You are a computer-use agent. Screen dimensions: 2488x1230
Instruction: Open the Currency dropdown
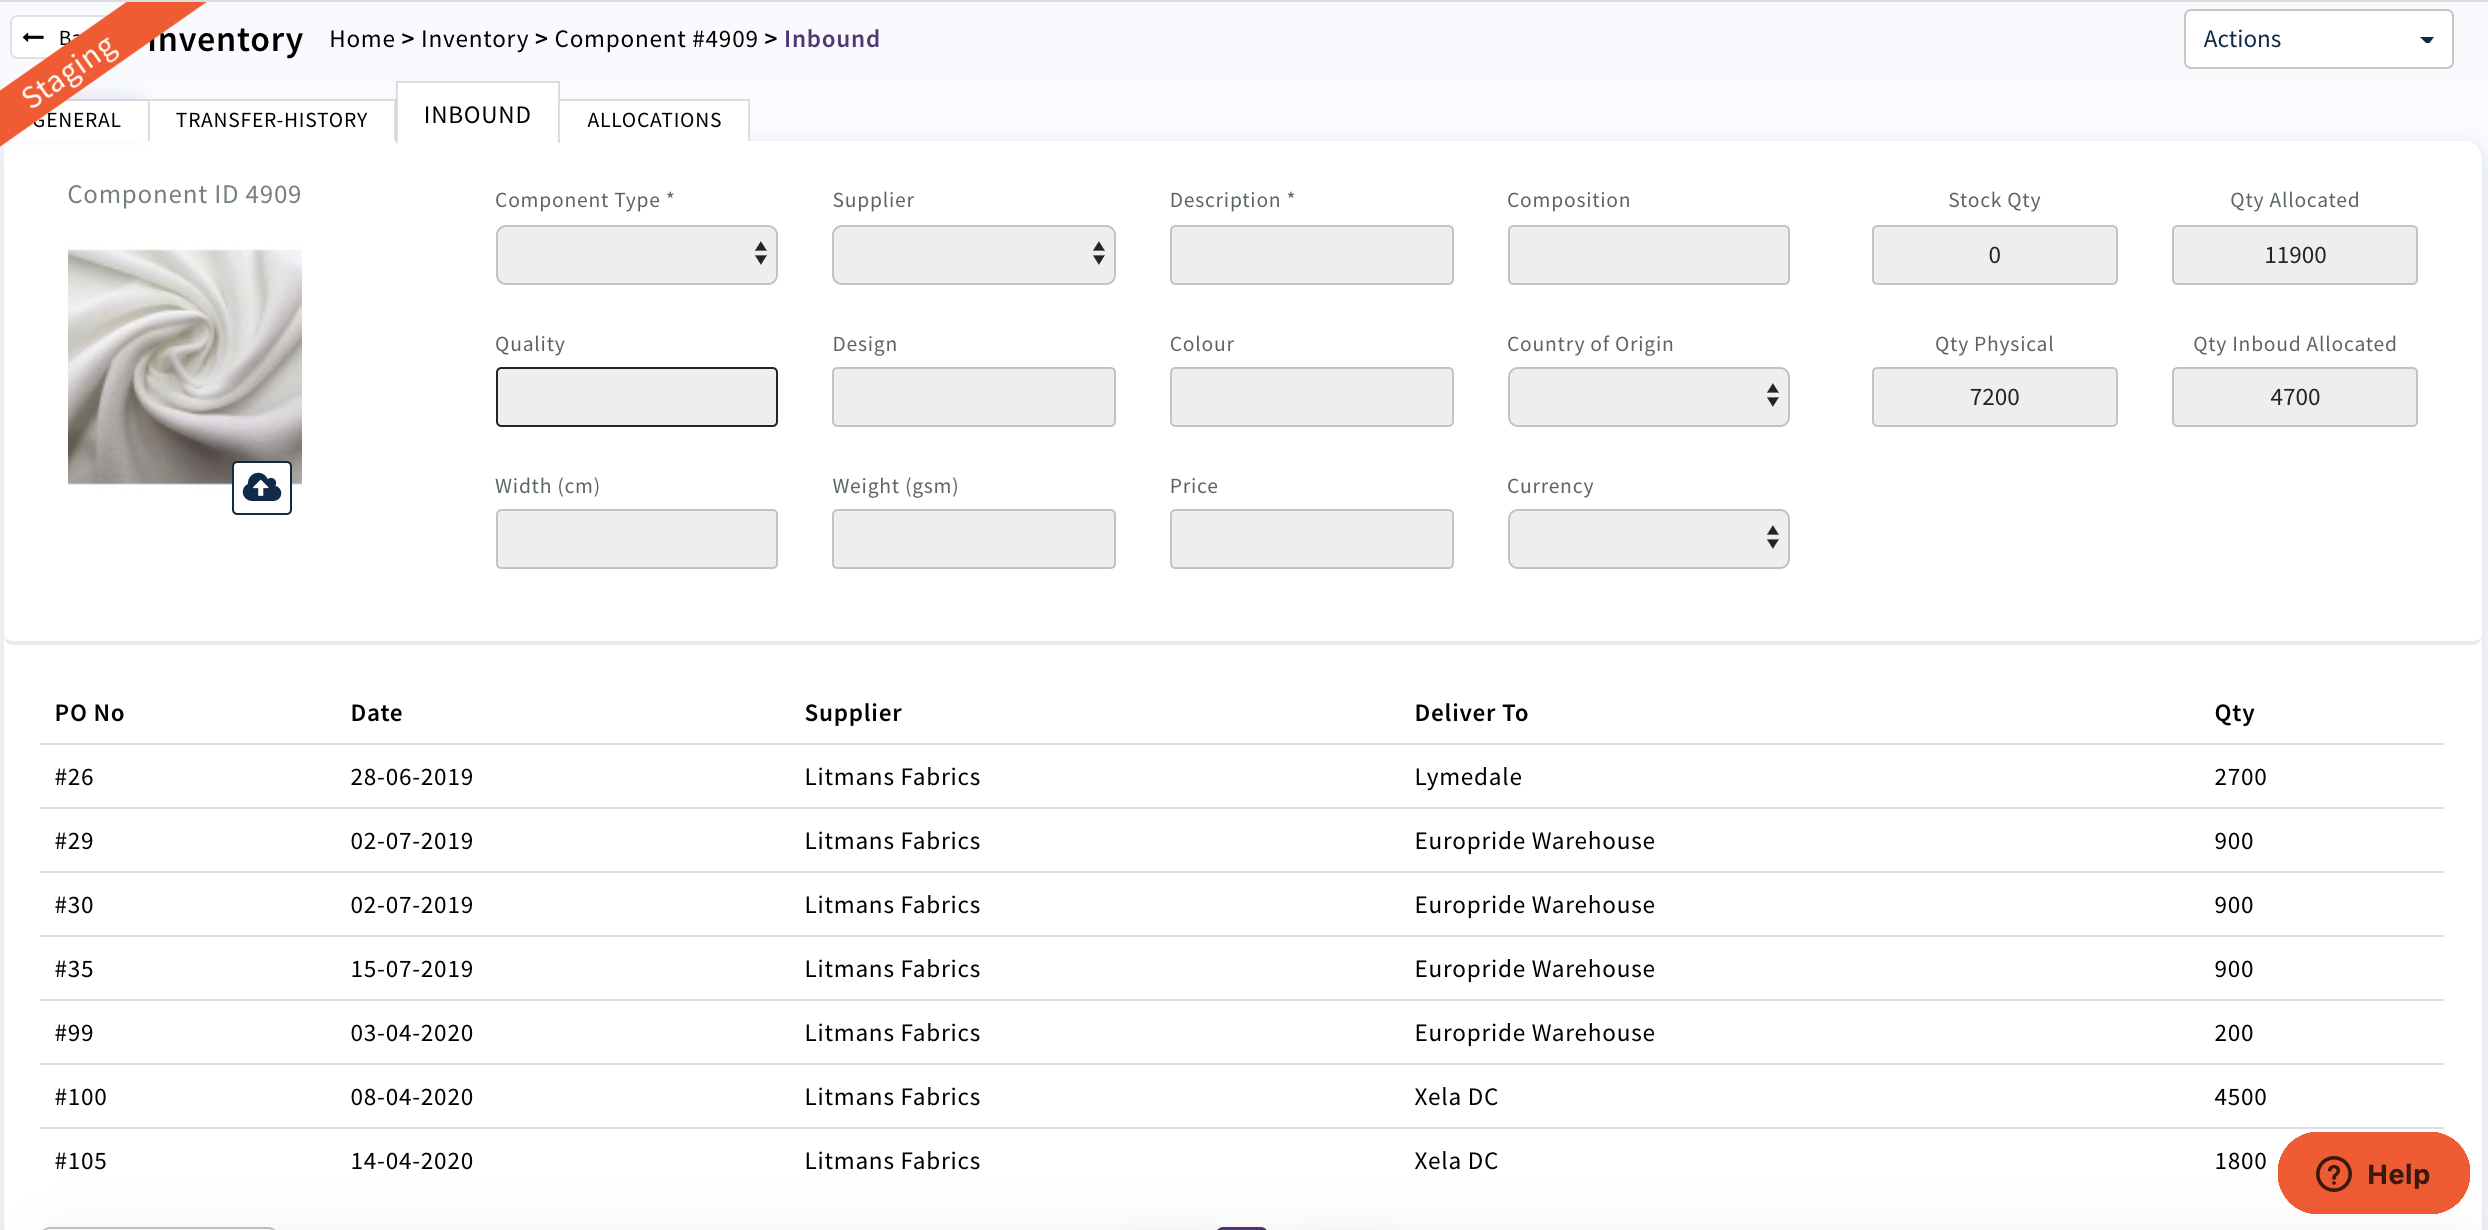coord(1648,539)
